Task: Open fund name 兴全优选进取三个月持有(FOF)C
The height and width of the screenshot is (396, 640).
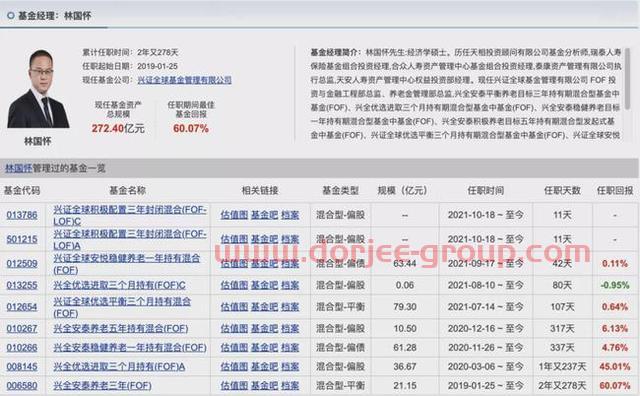Action: pyautogui.click(x=119, y=285)
